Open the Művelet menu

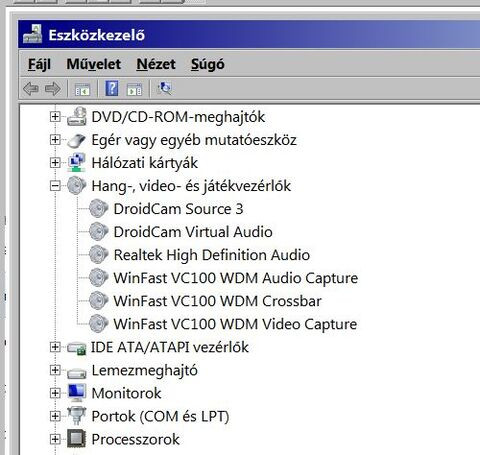94,64
